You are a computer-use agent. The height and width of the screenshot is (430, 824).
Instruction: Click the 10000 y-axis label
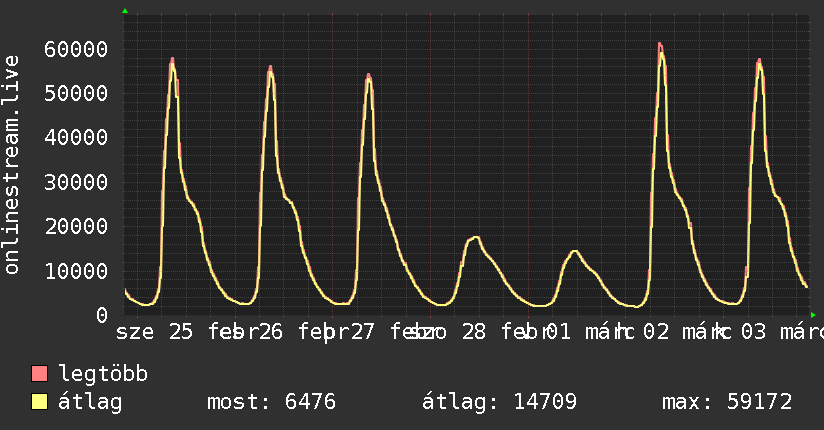(76, 271)
